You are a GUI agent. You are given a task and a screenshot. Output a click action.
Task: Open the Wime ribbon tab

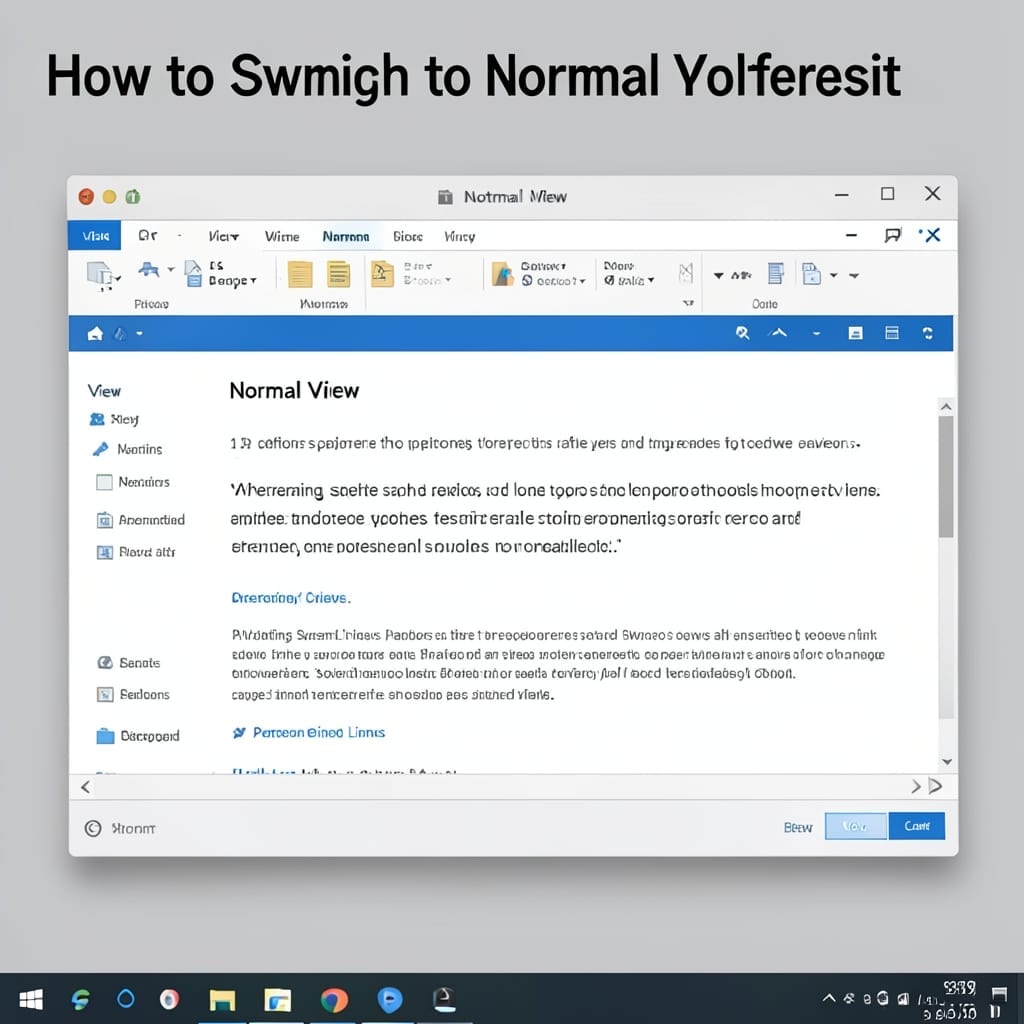tap(281, 236)
